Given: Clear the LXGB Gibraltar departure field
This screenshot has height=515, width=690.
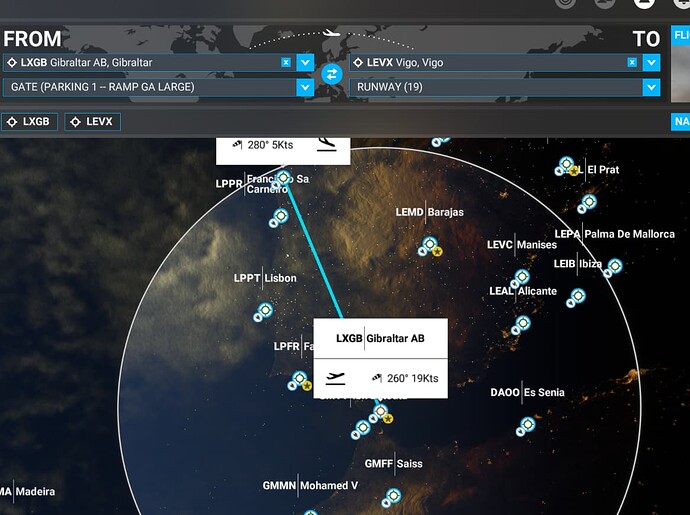Looking at the screenshot, I should click(x=286, y=63).
